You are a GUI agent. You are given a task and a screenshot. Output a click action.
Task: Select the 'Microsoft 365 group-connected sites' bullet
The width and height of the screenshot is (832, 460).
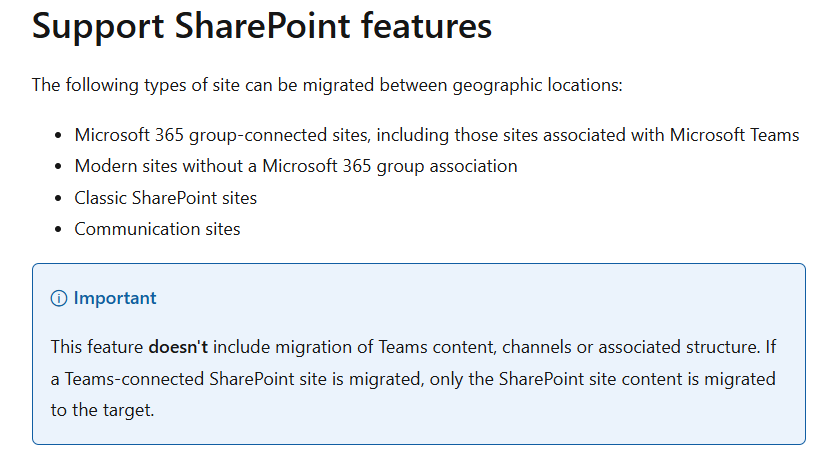[x=437, y=135]
